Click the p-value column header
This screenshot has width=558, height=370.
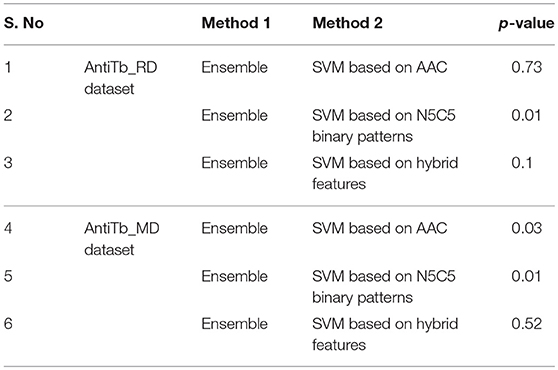(x=526, y=23)
